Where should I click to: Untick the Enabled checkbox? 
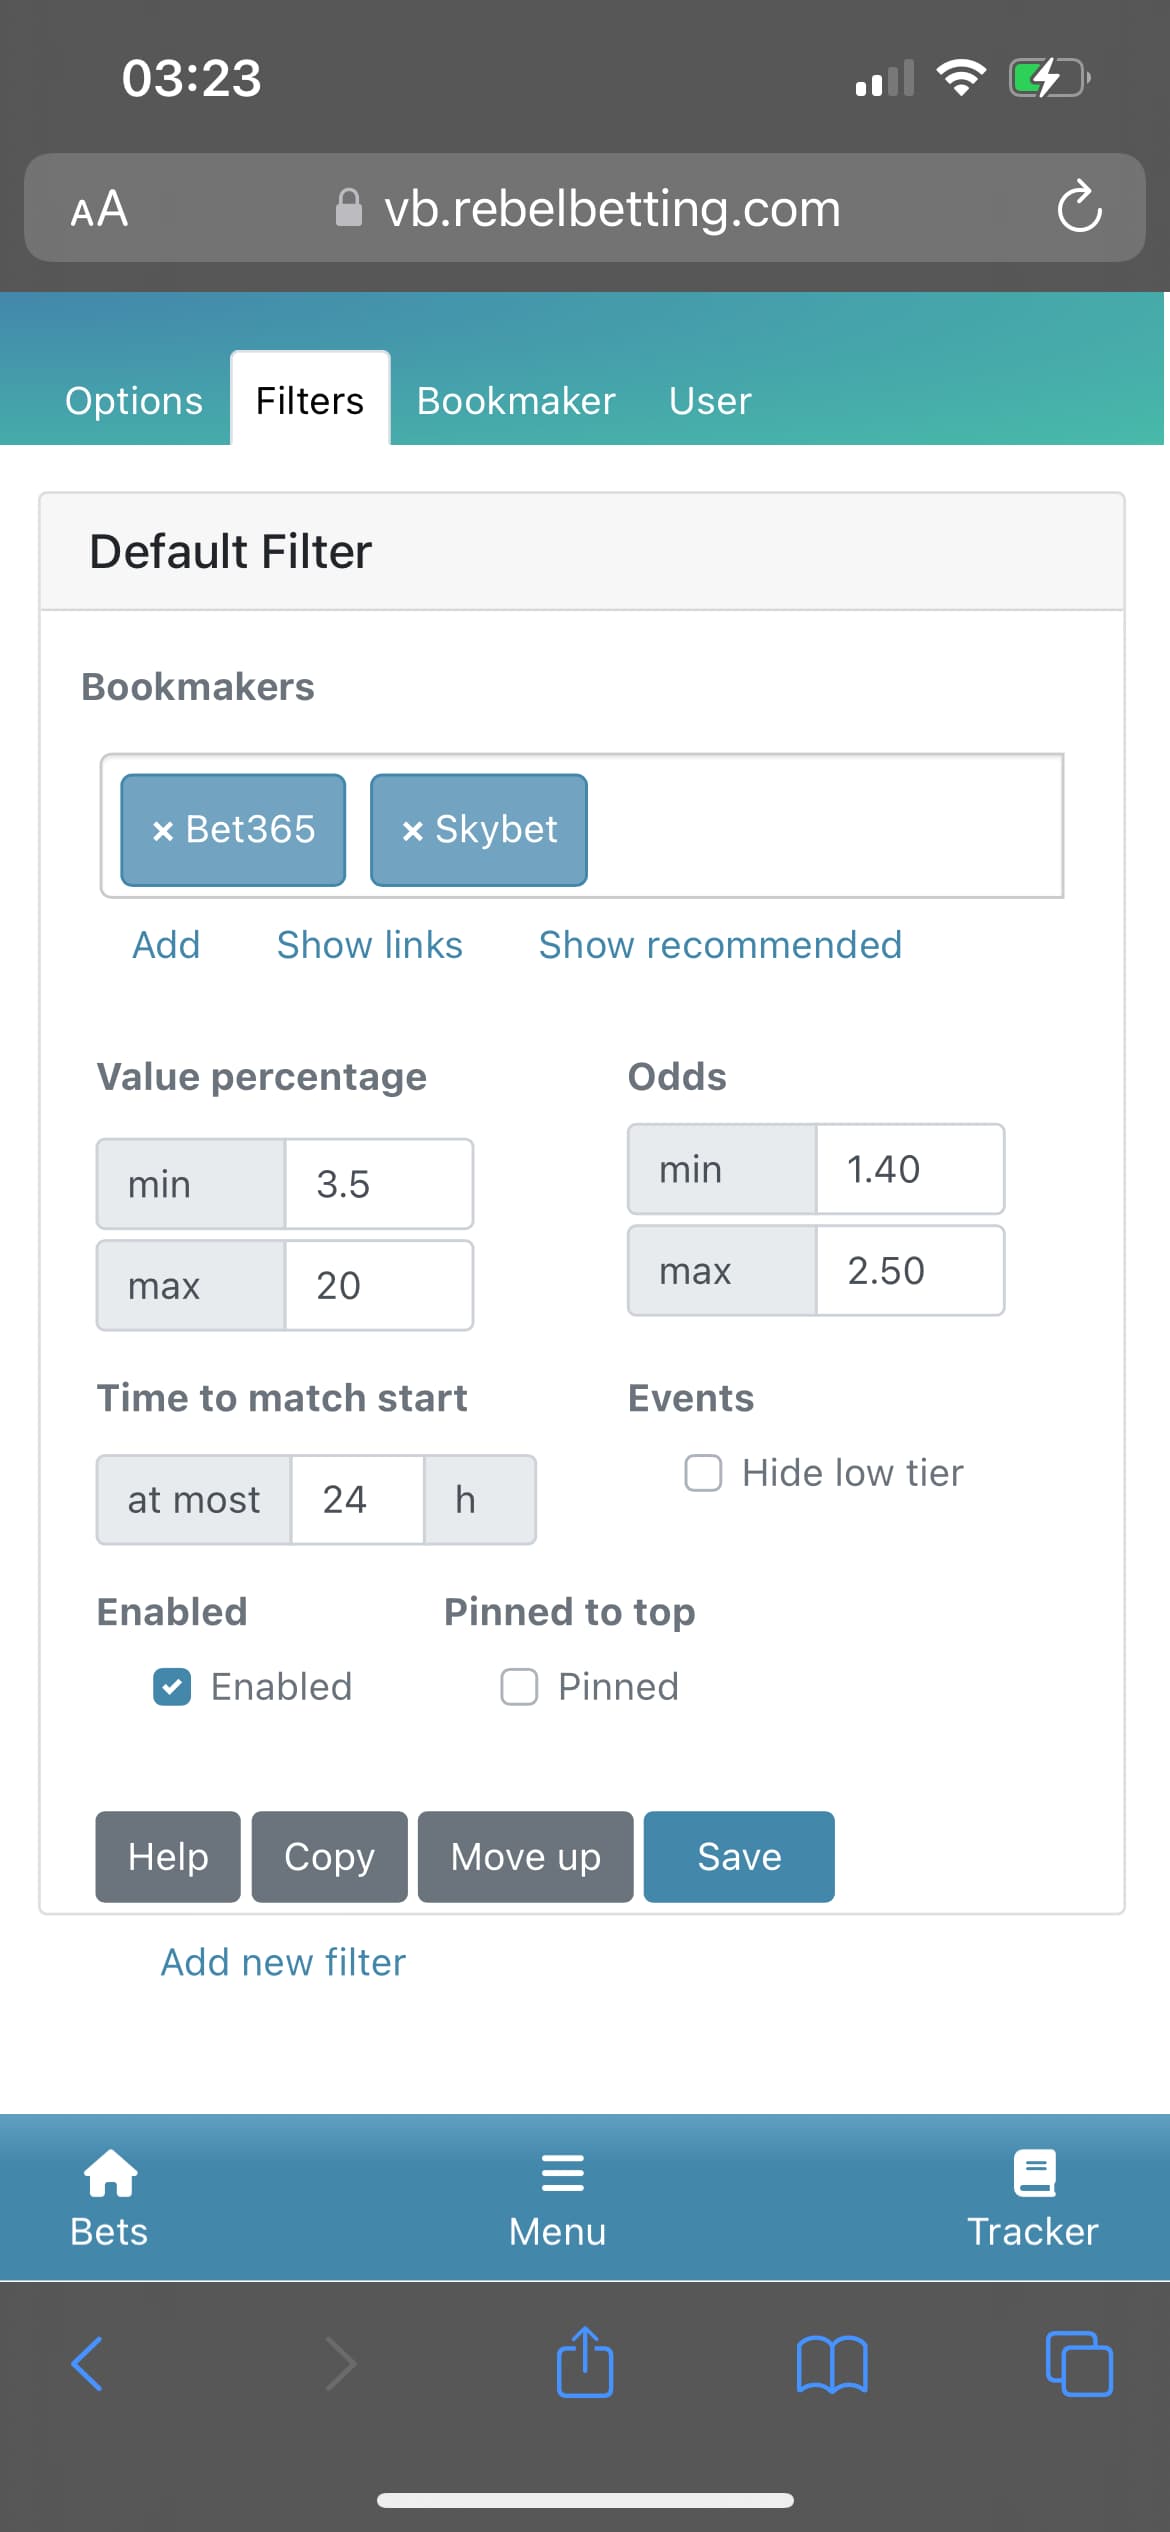tap(172, 1687)
